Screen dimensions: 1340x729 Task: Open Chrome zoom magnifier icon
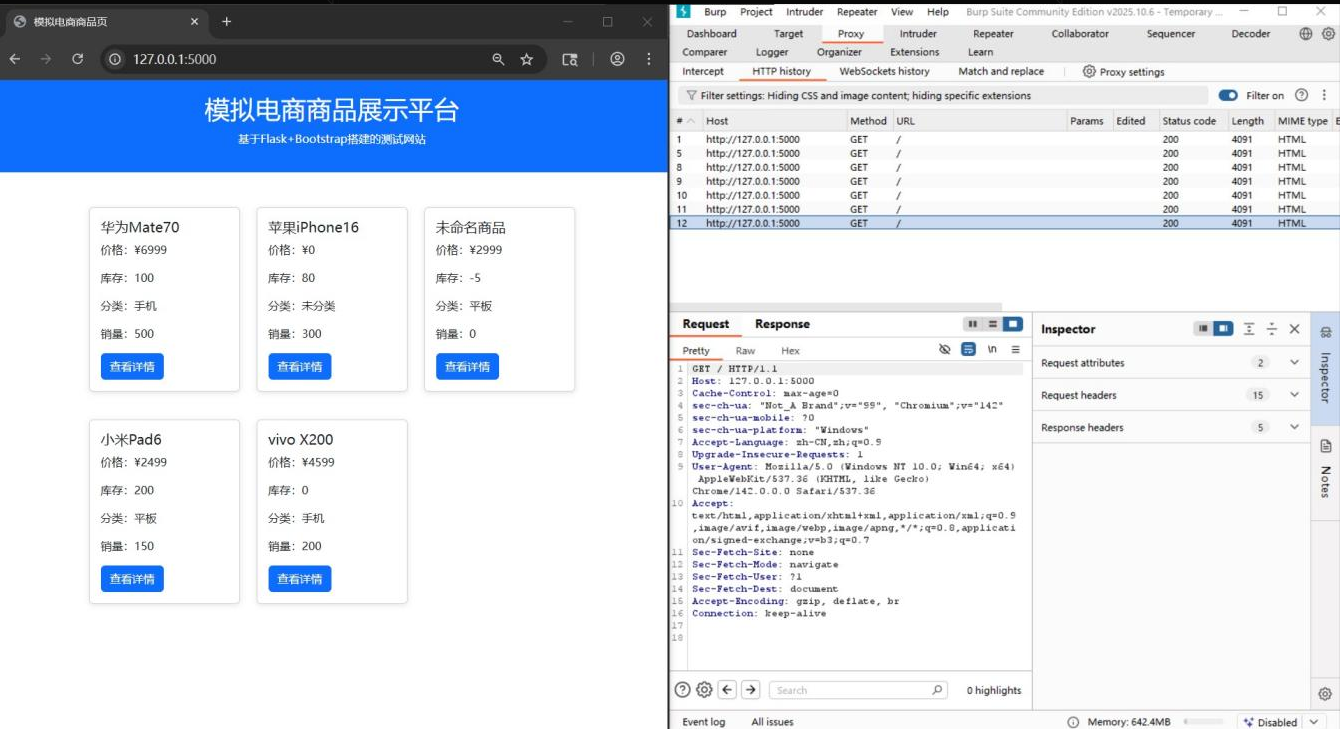click(498, 59)
